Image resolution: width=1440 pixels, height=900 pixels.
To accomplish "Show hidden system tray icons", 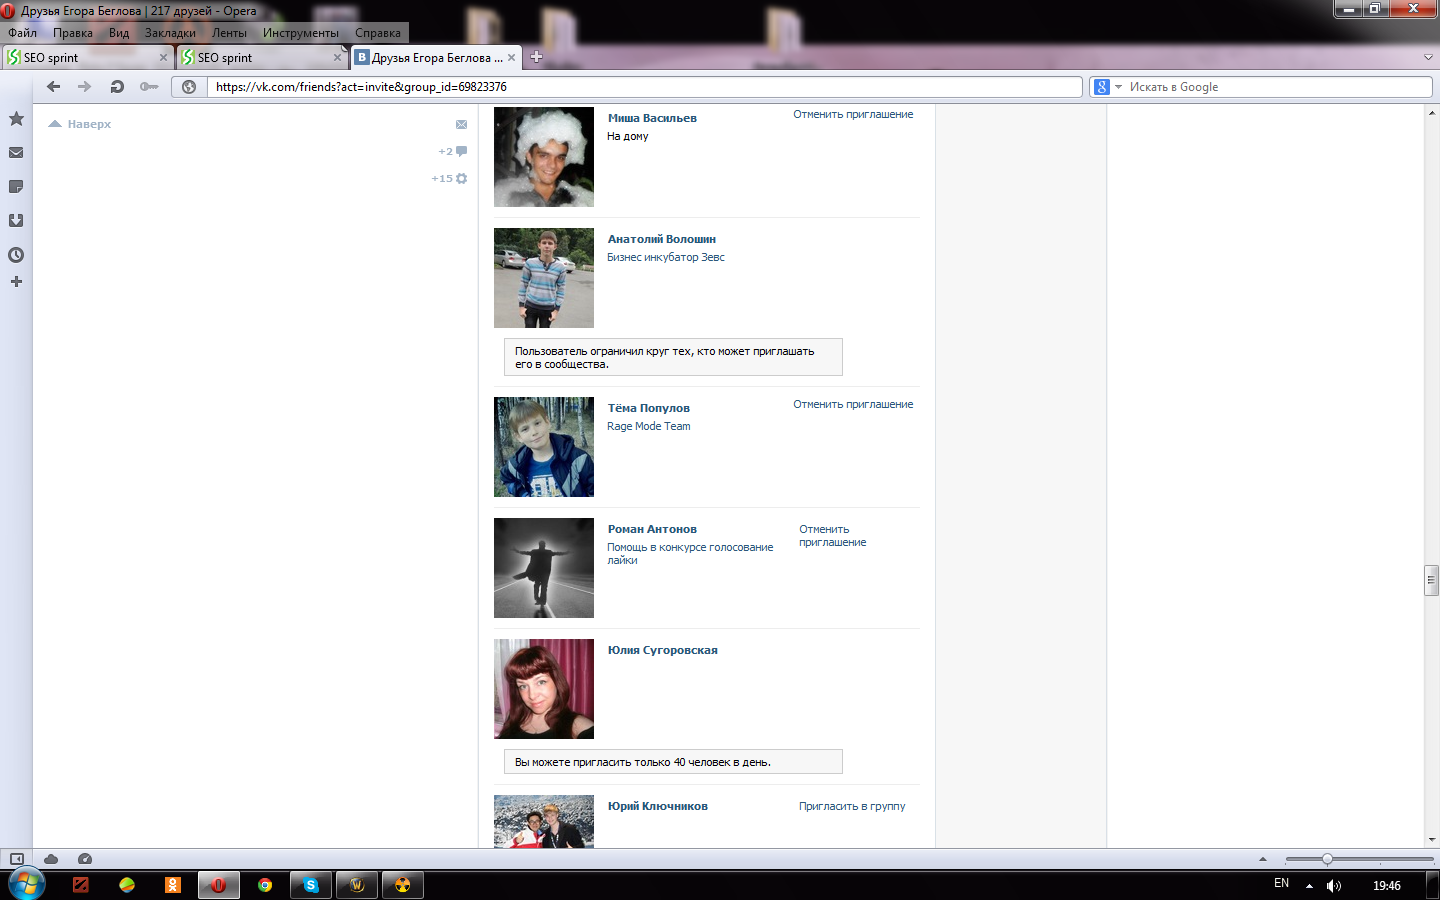I will click(1309, 886).
